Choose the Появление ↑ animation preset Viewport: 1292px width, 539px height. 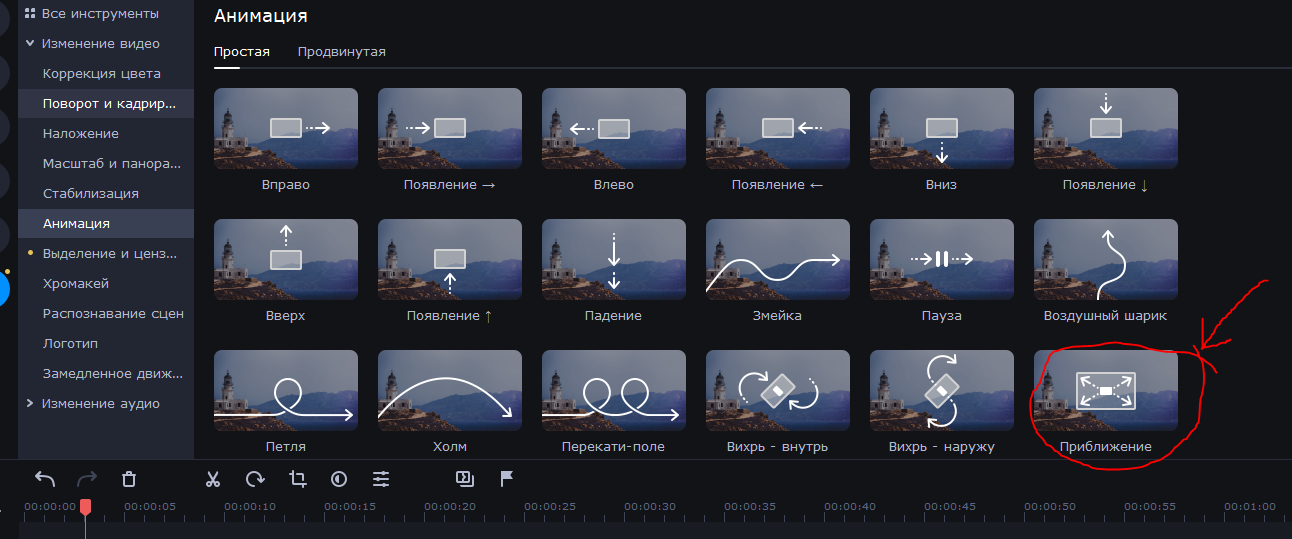(450, 260)
